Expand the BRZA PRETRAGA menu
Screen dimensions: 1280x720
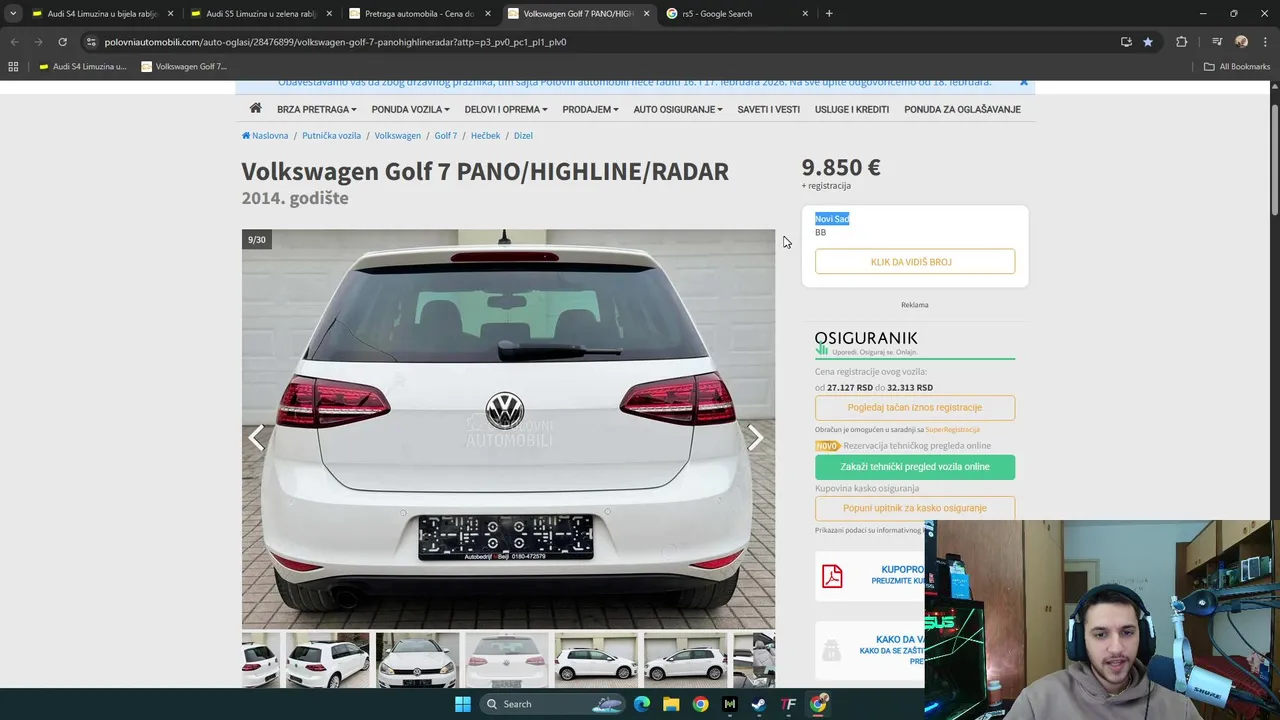(316, 109)
